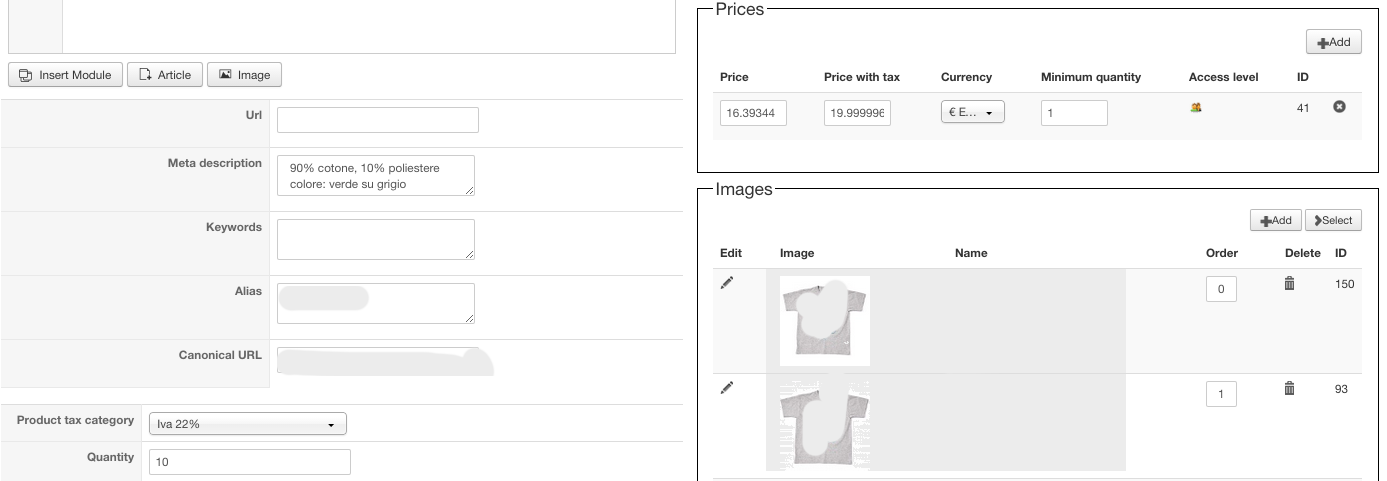The width and height of the screenshot is (1387, 481).
Task: Open the Currency dropdown
Action: click(x=972, y=113)
